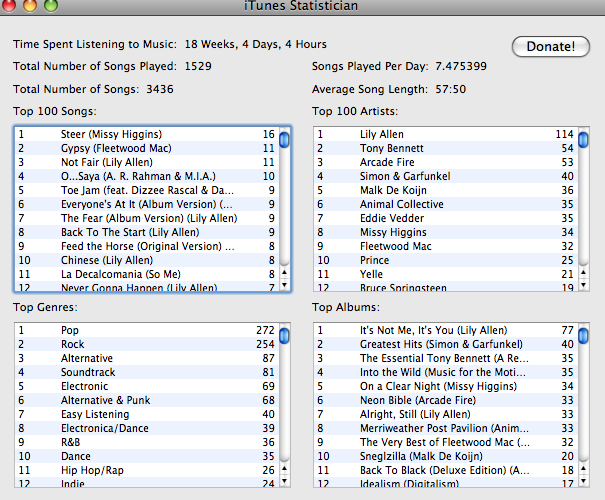Select artist Simon & Garfunkel
Screen dimensions: 605x500
click(446, 176)
